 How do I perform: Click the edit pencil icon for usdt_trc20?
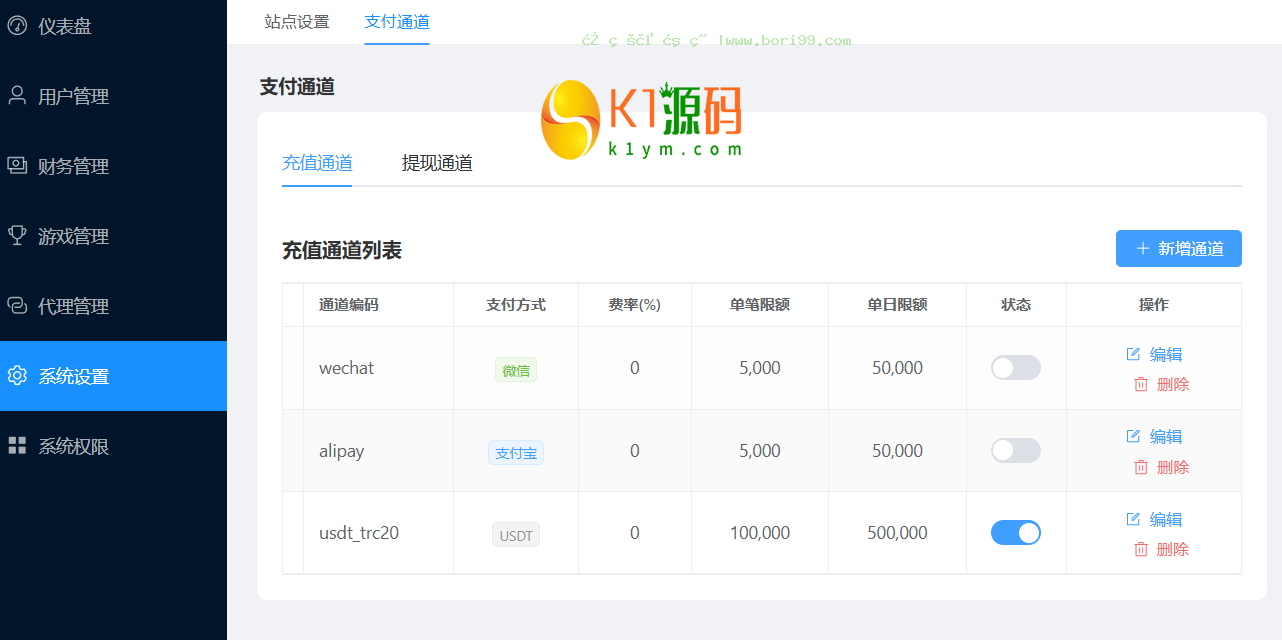(x=1133, y=519)
